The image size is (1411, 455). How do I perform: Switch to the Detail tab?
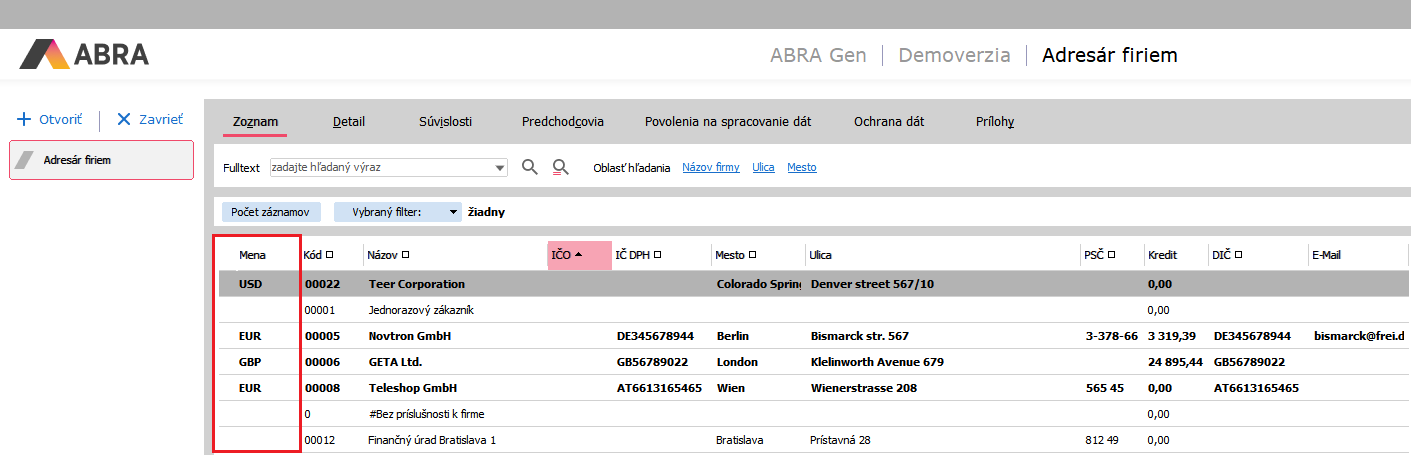pyautogui.click(x=349, y=122)
